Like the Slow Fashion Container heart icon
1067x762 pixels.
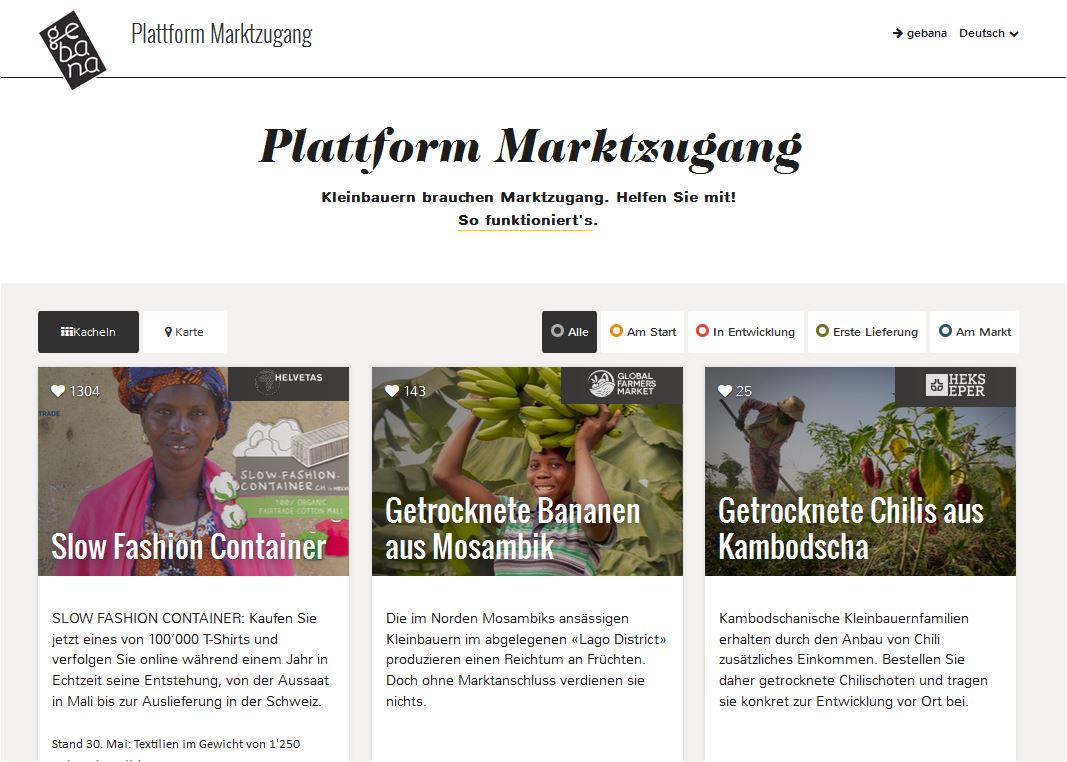[x=59, y=391]
